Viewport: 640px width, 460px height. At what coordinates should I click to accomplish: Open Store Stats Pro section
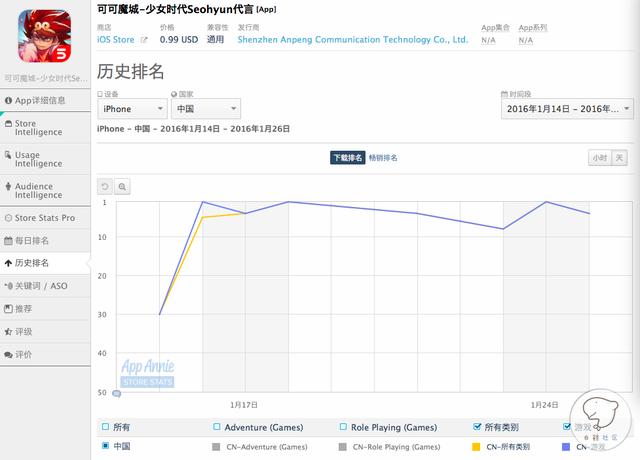[x=45, y=218]
